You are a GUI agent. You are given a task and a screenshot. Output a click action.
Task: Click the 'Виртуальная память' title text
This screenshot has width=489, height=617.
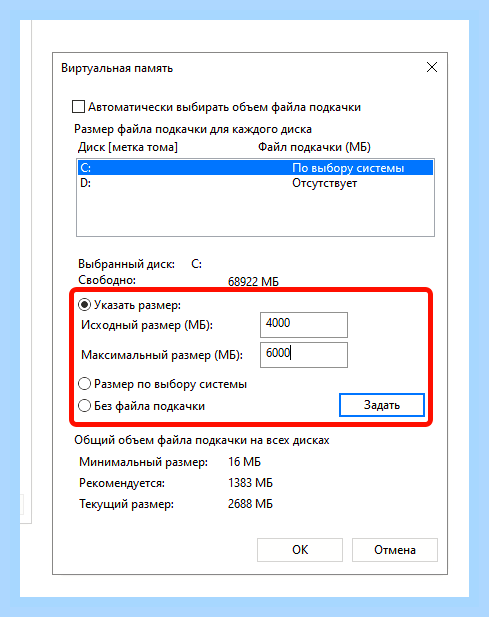tap(117, 68)
